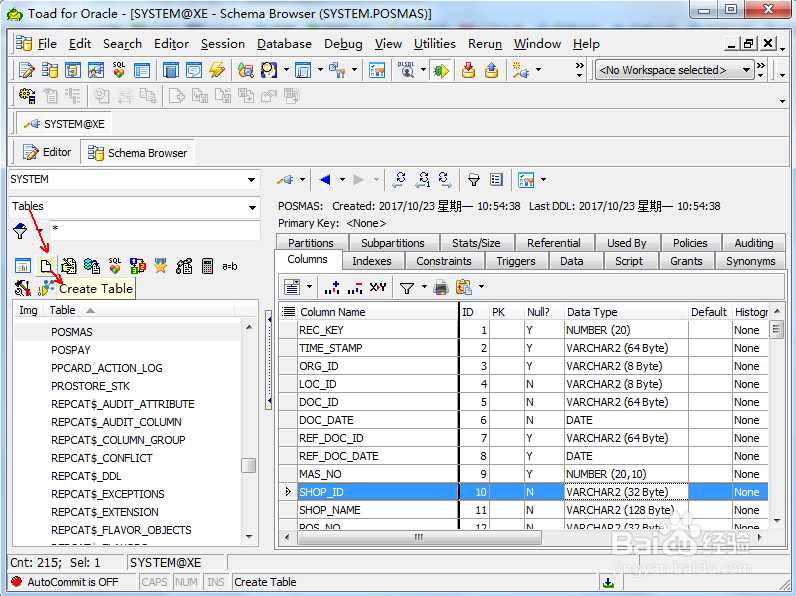
Task: Open Schema Browser from main toolbar
Action: tap(49, 70)
